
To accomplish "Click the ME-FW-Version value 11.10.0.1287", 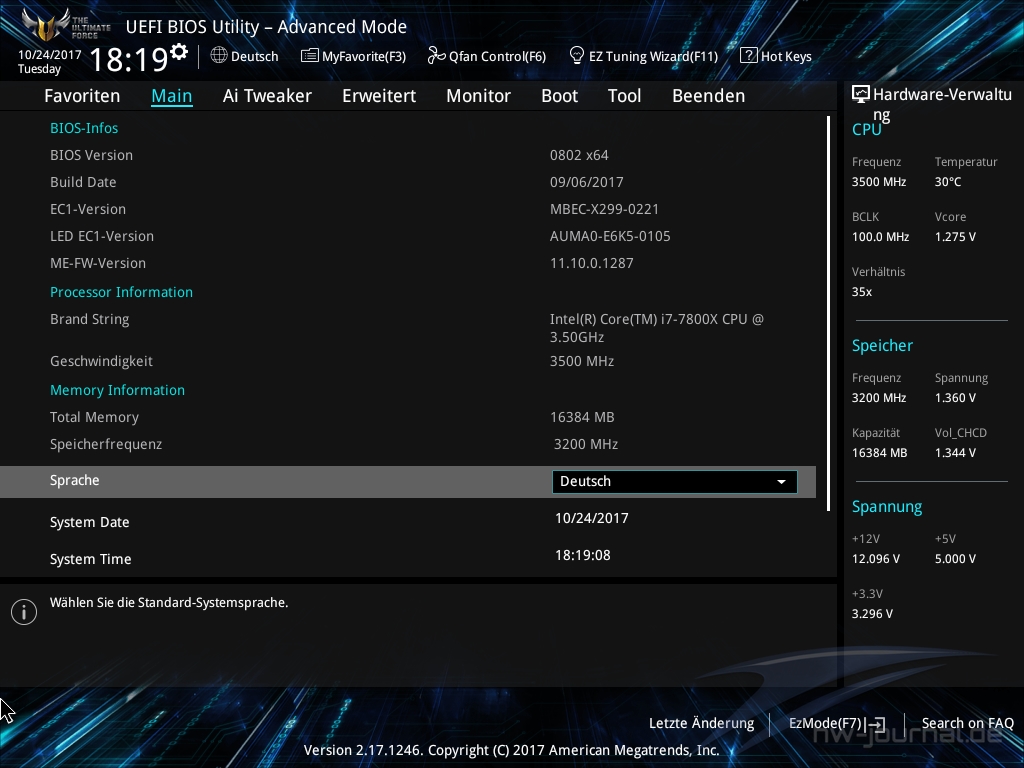I will click(x=592, y=264).
